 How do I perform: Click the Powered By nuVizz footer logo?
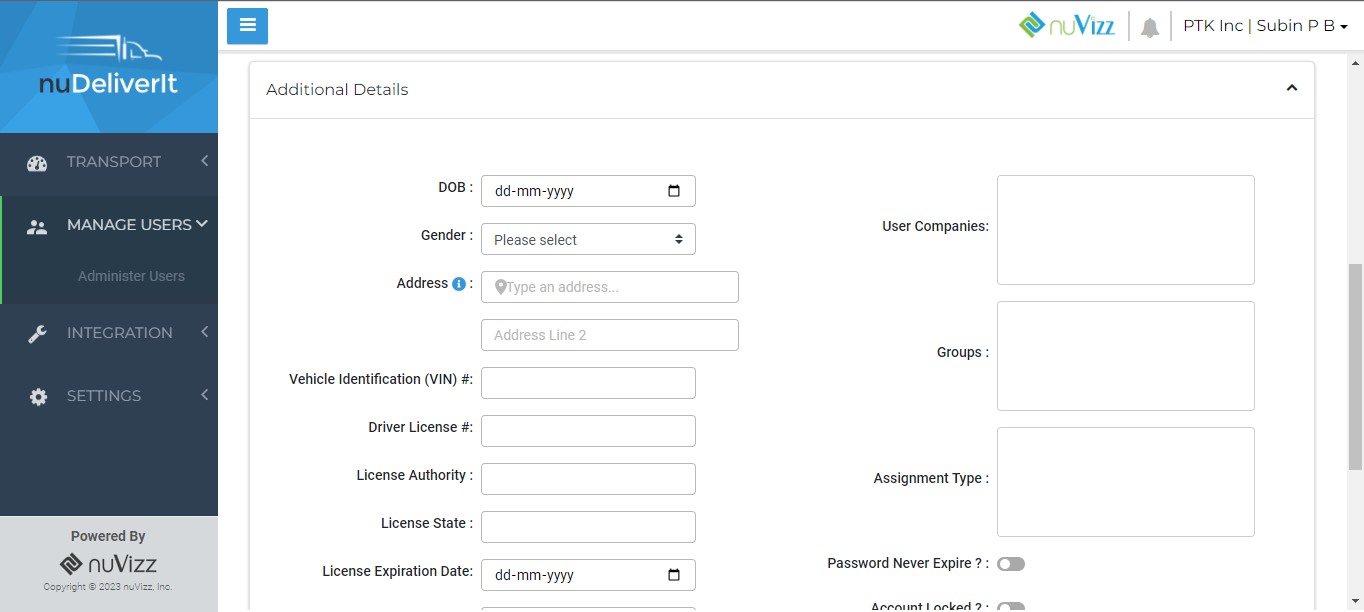(x=108, y=563)
